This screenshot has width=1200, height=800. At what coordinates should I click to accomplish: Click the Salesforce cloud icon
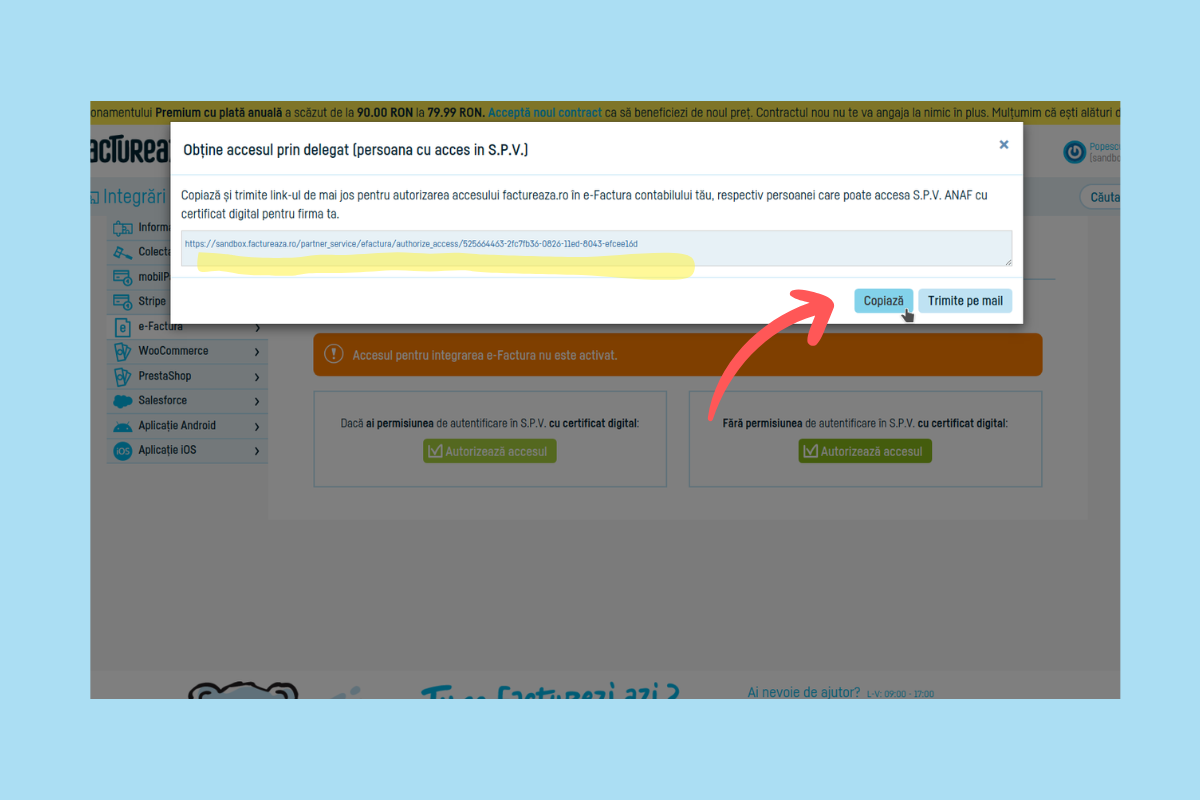tap(123, 401)
